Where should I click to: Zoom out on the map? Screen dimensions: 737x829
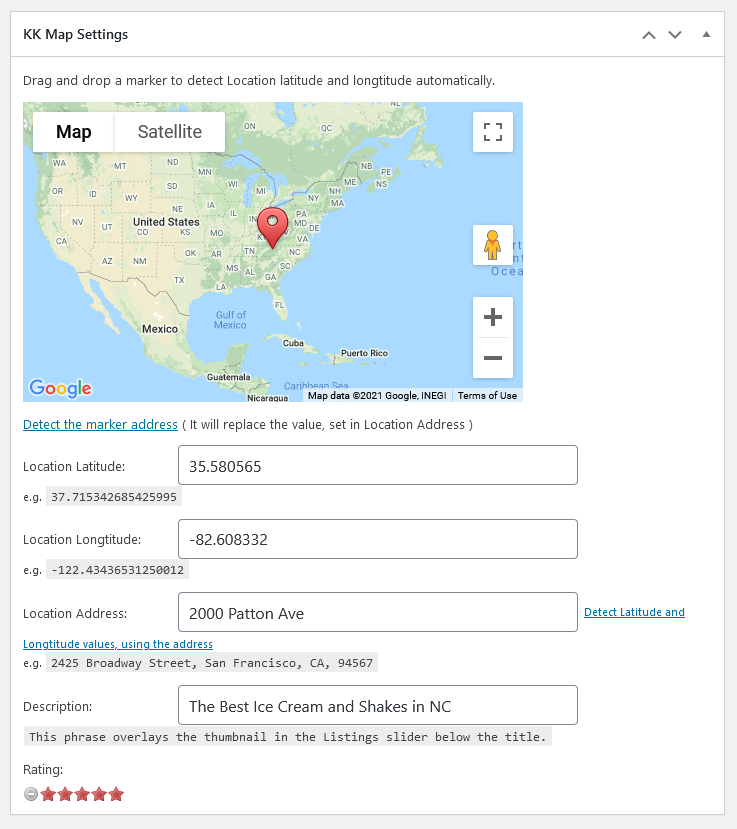pyautogui.click(x=492, y=358)
